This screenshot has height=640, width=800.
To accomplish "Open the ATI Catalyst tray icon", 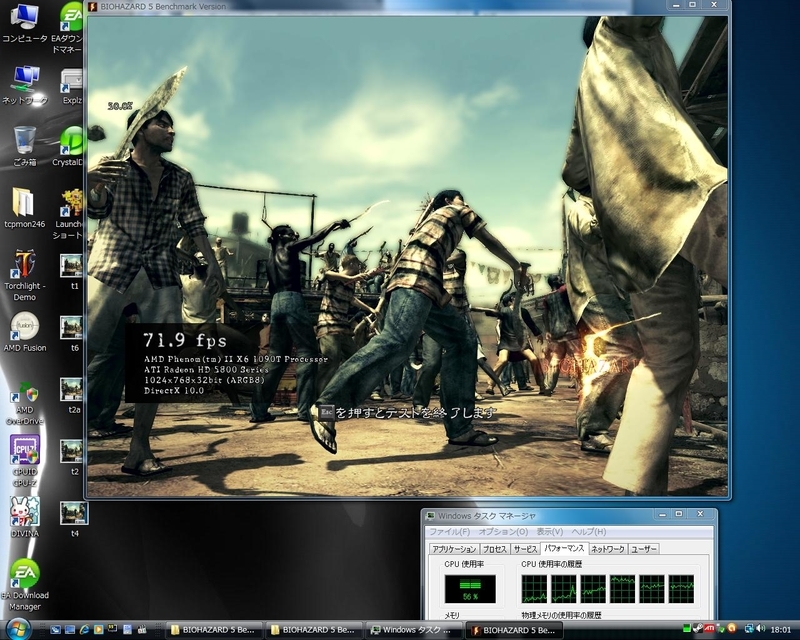I will tap(709, 629).
